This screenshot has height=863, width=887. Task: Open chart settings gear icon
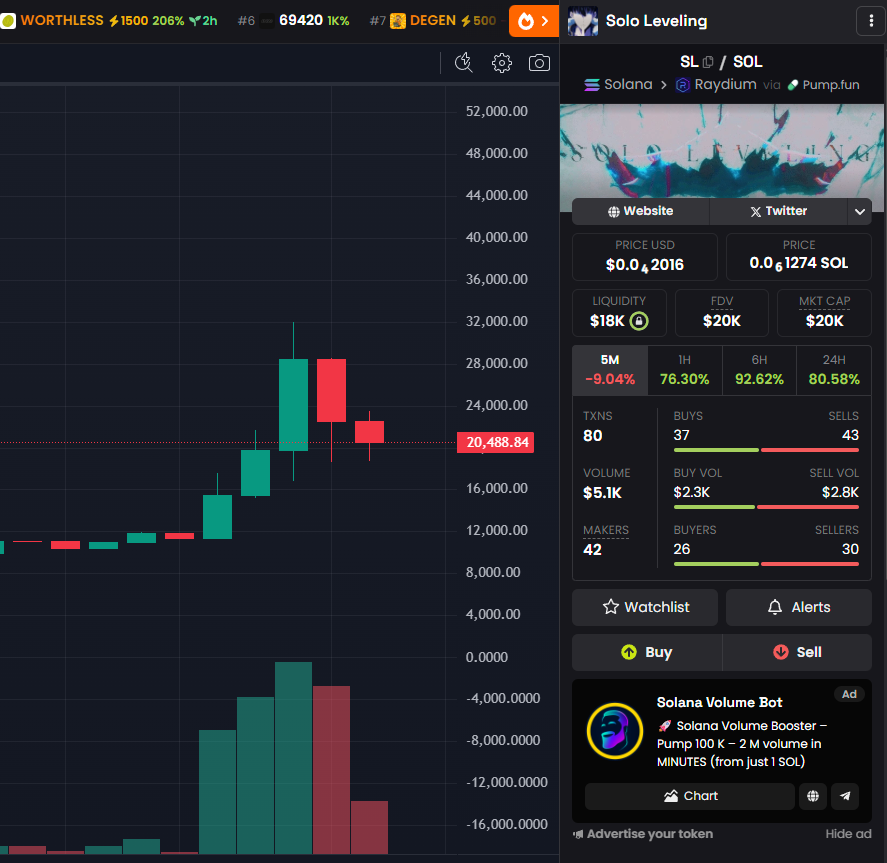[x=502, y=63]
